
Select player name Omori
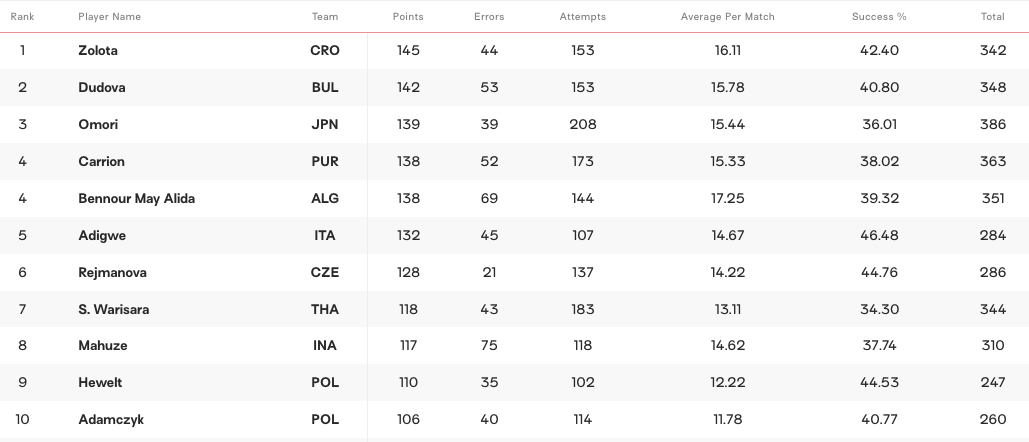pos(98,125)
